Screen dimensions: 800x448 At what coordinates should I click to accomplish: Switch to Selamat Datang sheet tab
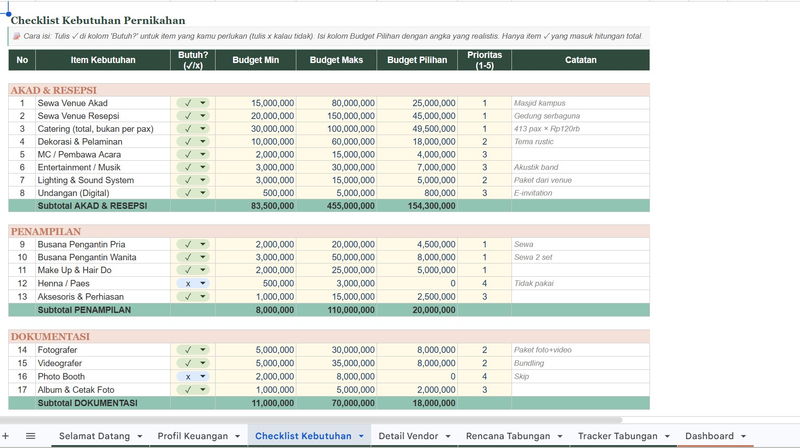pos(94,436)
